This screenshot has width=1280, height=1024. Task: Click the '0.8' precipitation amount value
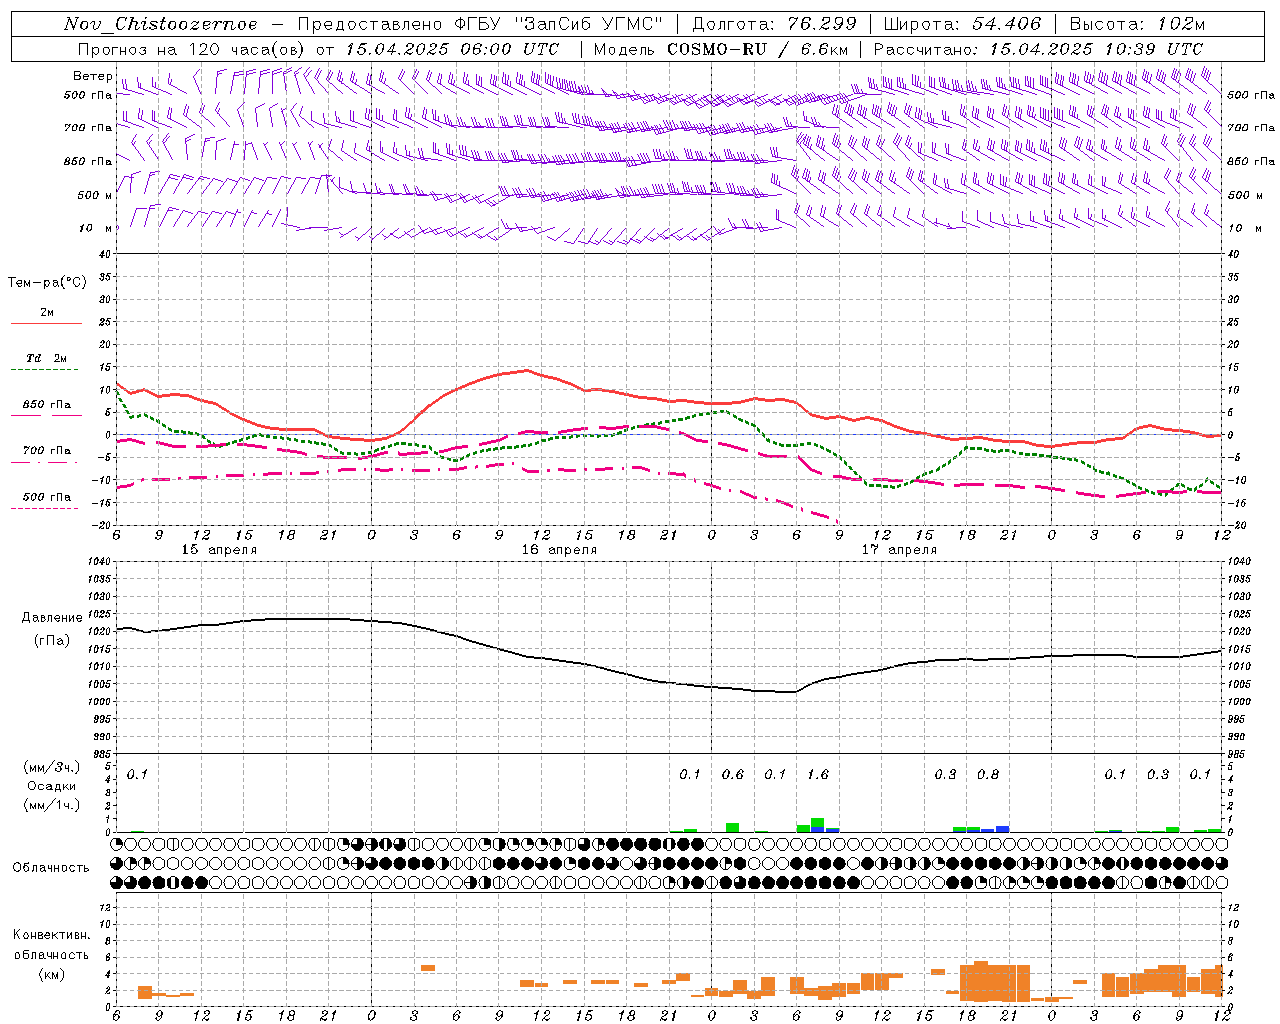click(987, 774)
